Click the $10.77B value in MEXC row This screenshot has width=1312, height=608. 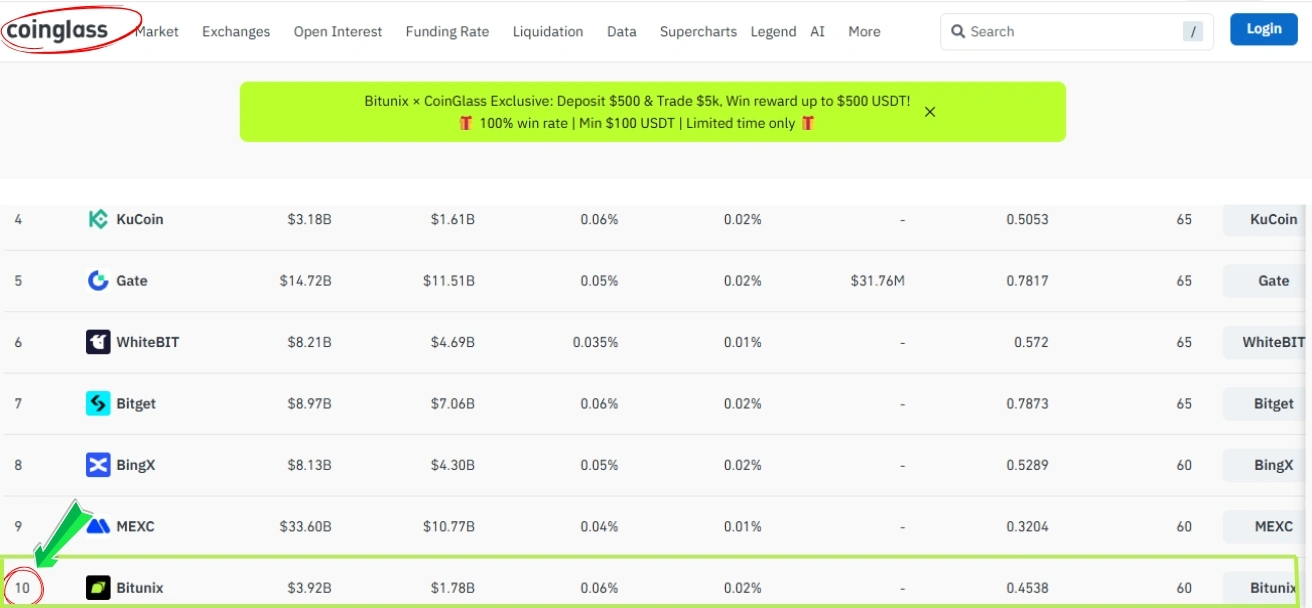pos(449,526)
